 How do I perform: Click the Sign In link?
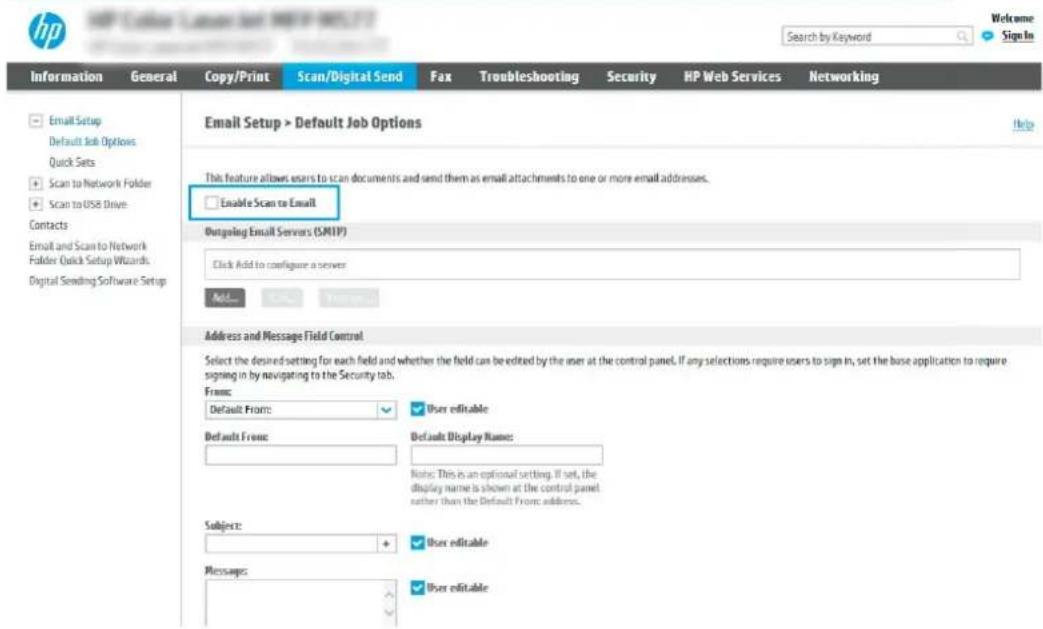[1018, 36]
